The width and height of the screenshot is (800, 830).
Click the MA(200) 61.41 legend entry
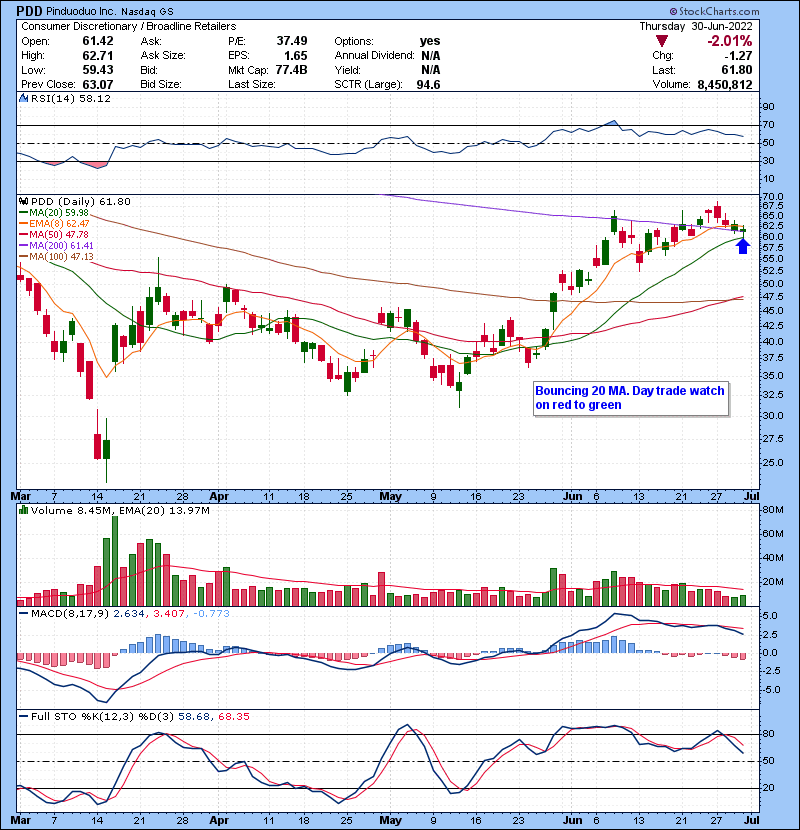56,246
